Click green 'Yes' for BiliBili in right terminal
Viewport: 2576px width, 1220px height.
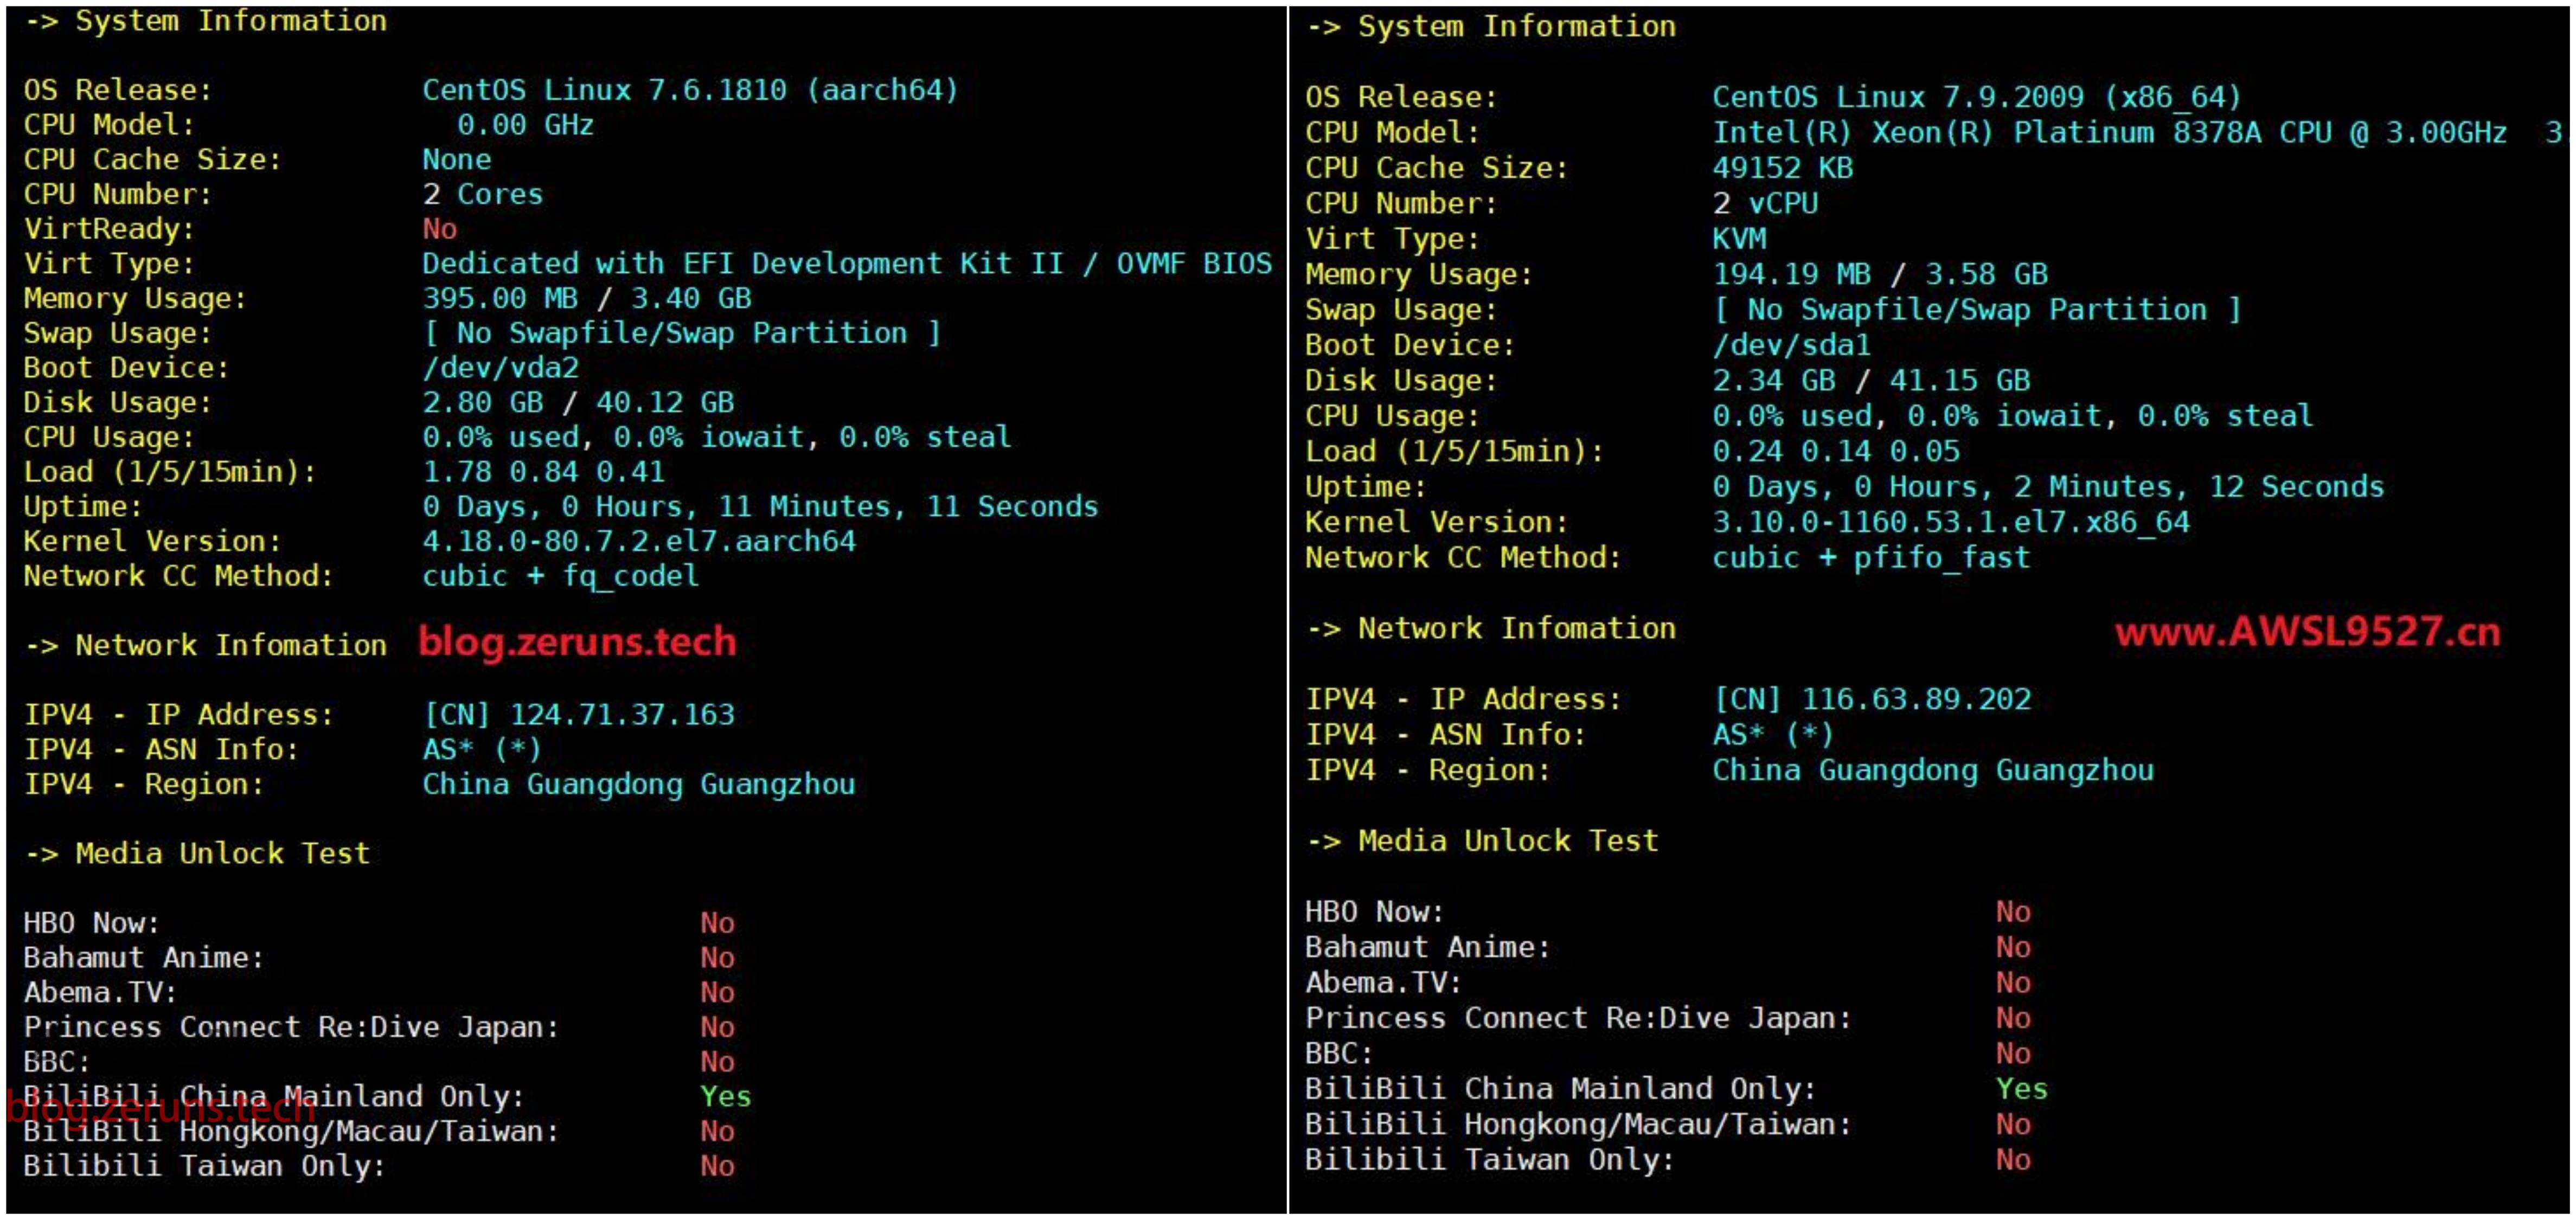(2021, 1089)
